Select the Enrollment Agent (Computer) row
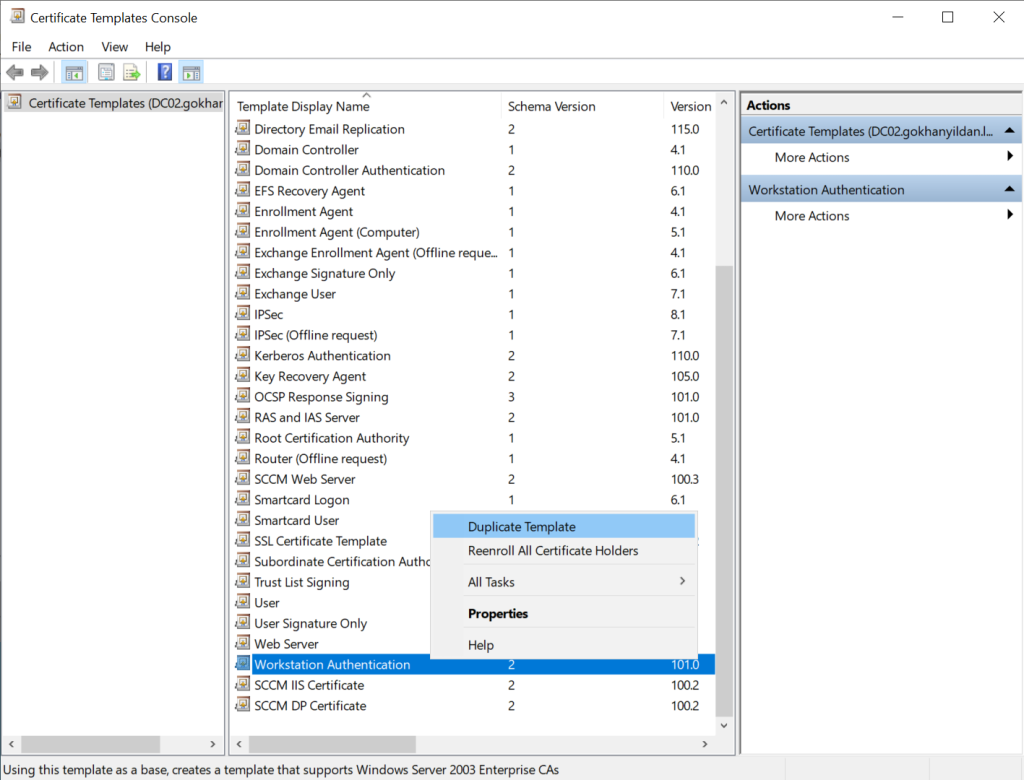 [474, 232]
